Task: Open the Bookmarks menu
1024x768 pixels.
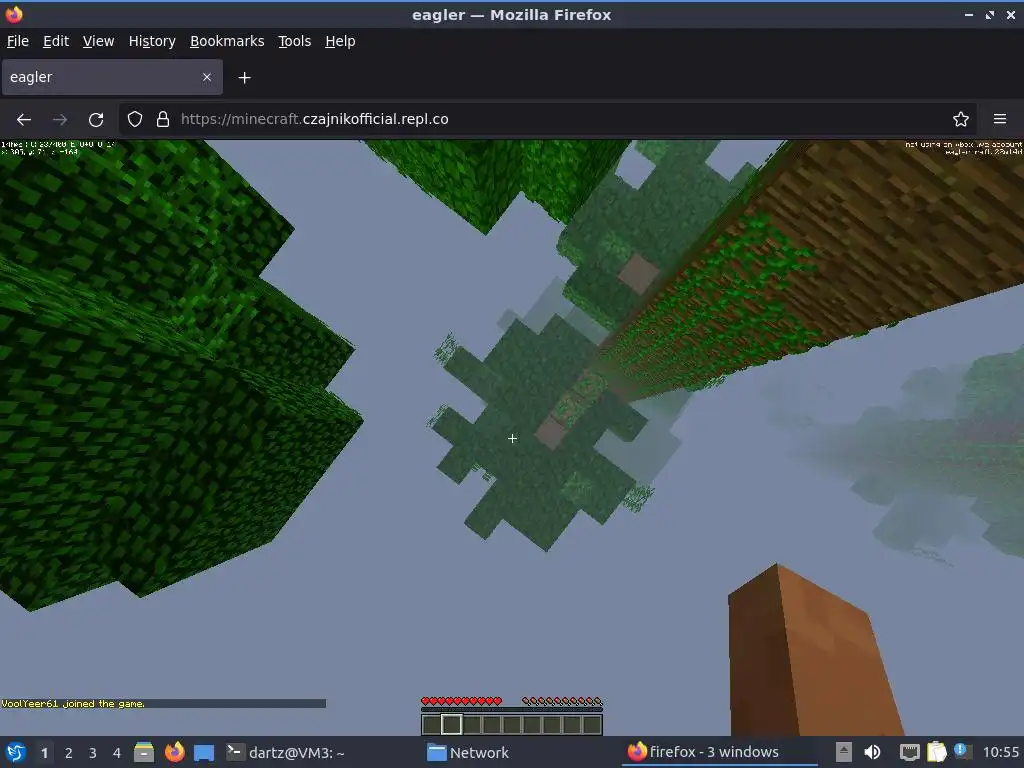Action: pyautogui.click(x=227, y=41)
